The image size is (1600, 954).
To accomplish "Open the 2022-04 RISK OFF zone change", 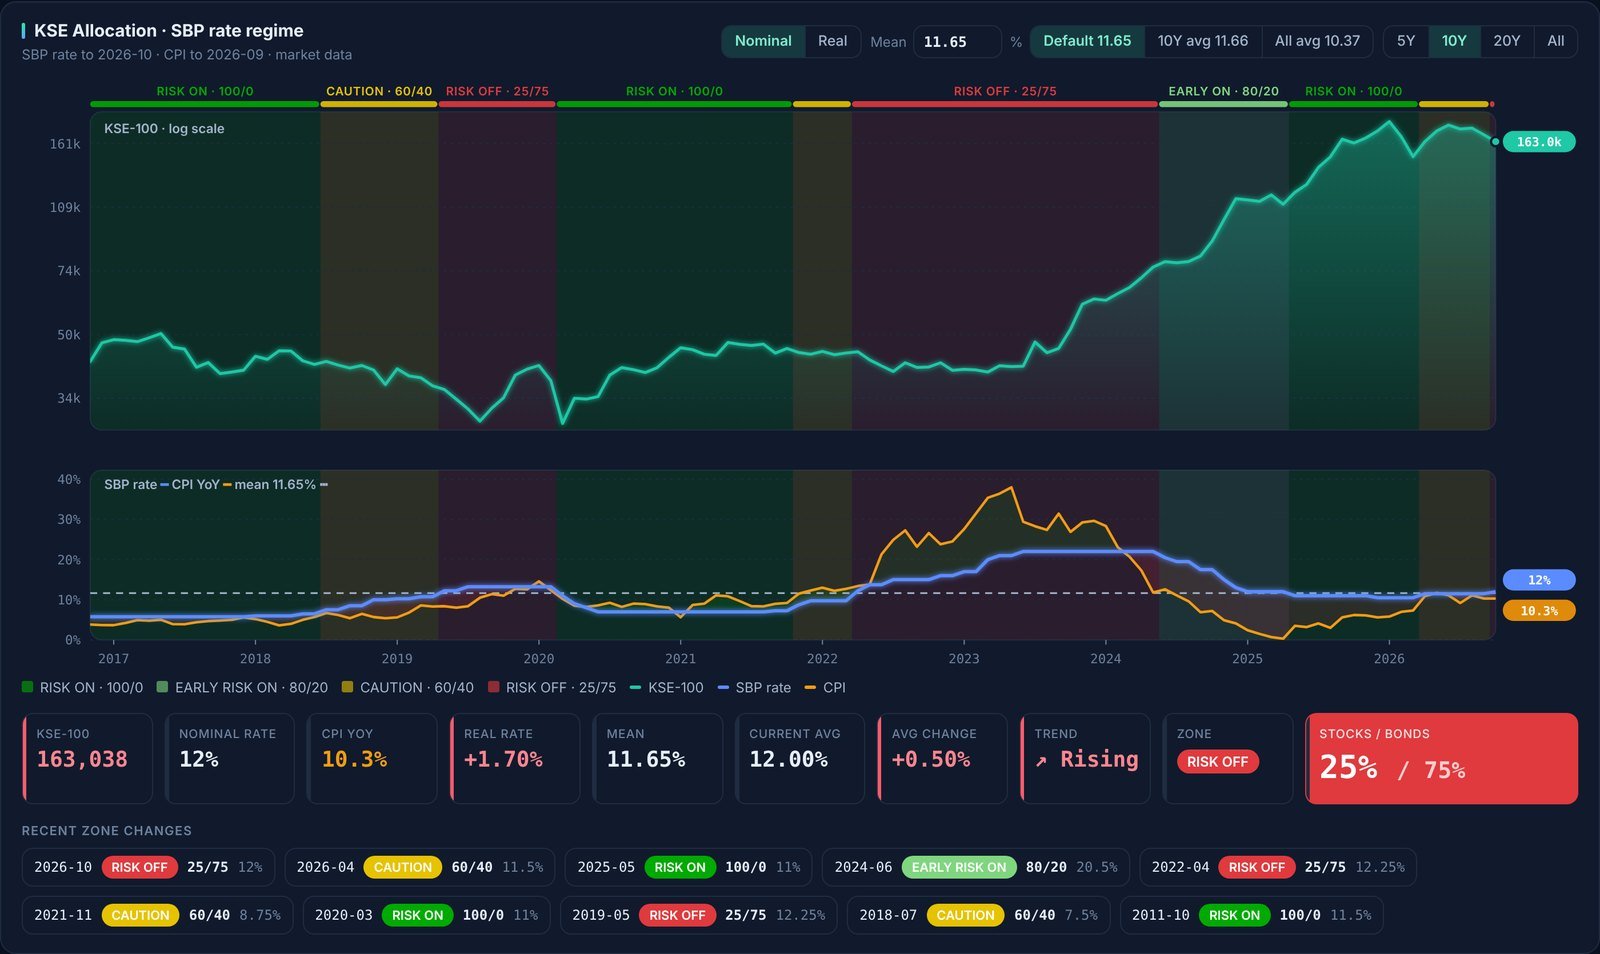I will pyautogui.click(x=1278, y=867).
